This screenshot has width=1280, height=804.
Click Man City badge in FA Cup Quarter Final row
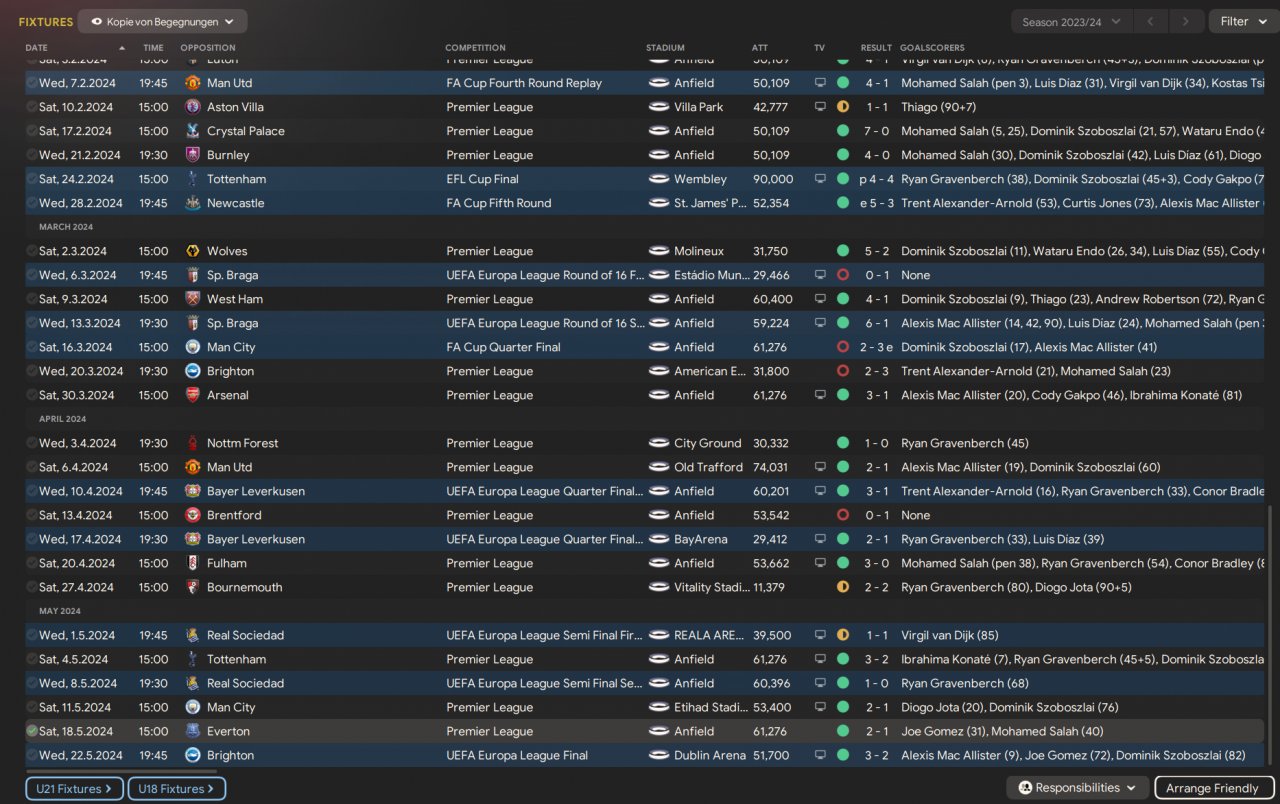193,347
